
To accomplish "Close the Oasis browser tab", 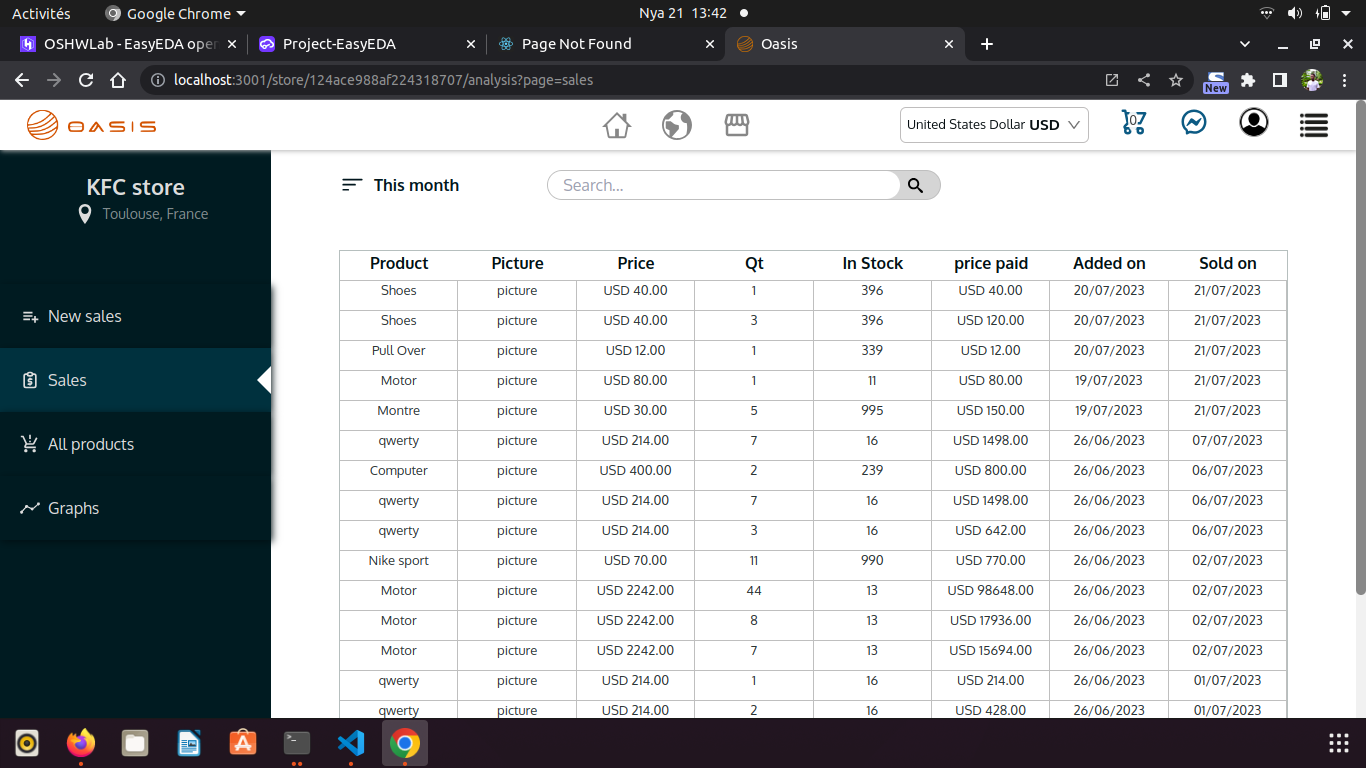I will tap(950, 44).
